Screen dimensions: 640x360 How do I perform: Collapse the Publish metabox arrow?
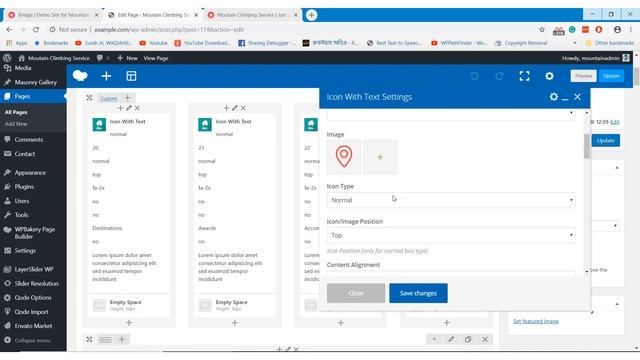coord(617,168)
